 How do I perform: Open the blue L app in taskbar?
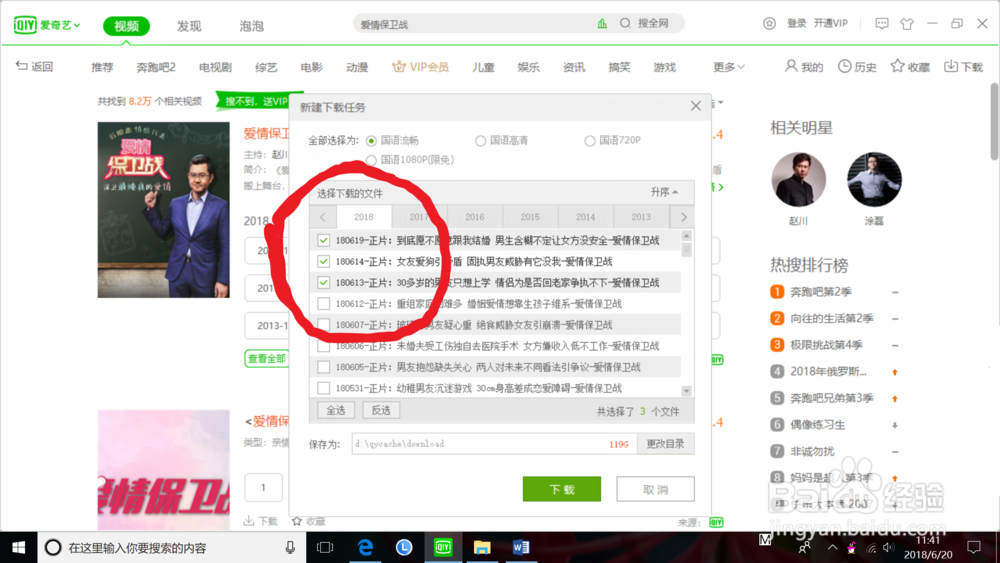tap(404, 548)
